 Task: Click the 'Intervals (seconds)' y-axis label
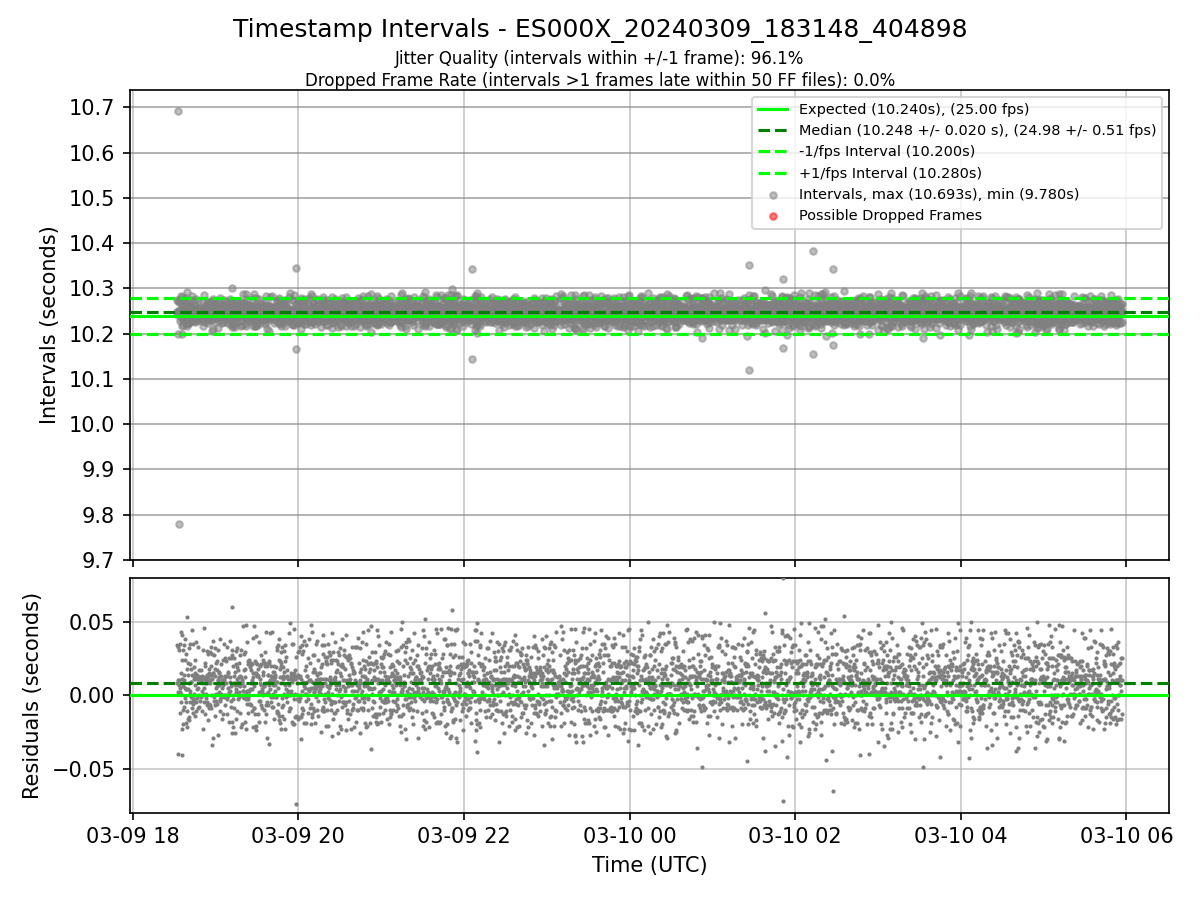tap(49, 325)
